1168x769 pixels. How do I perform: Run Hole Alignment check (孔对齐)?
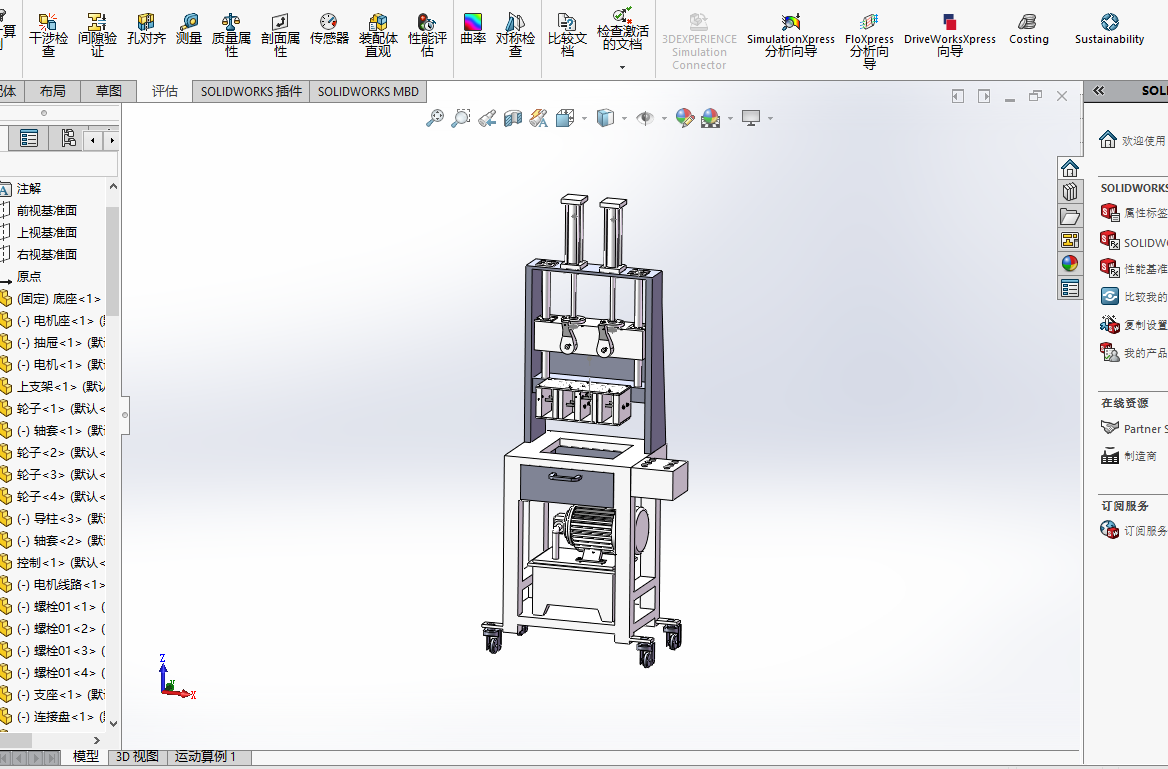tap(146, 30)
